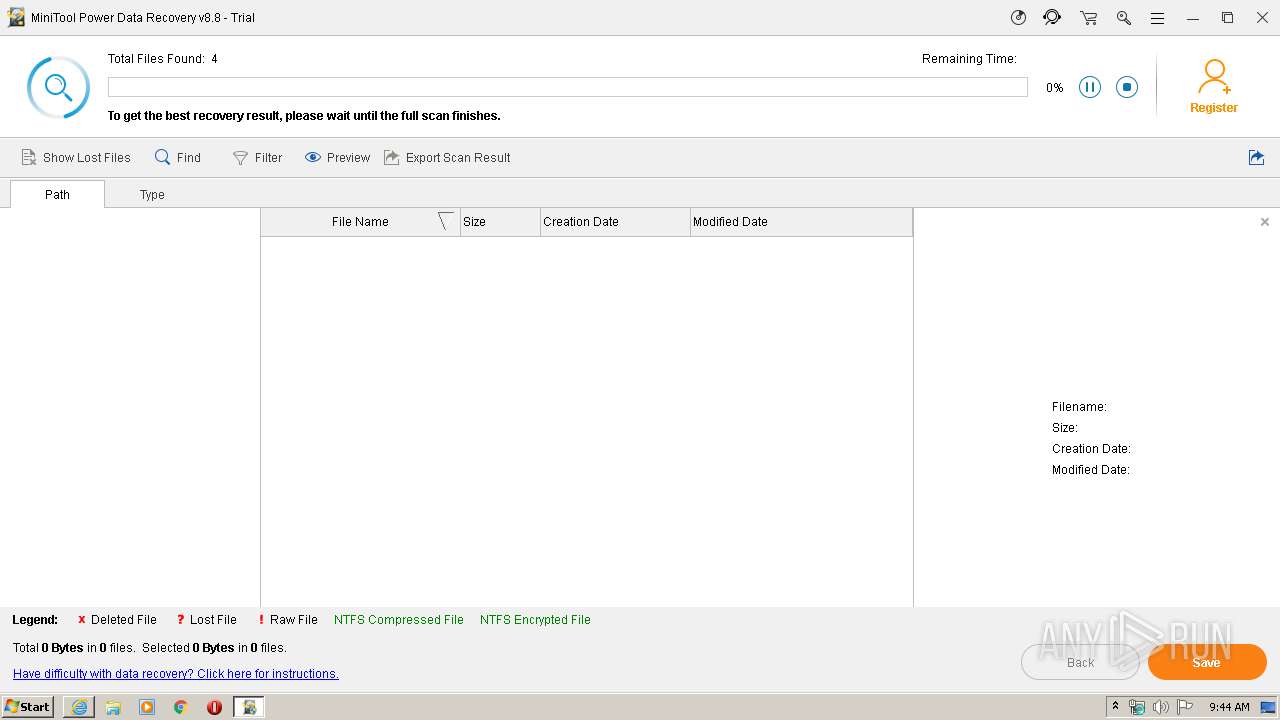Open the hamburger menu
Screen dimensions: 1280x720
click(x=1157, y=18)
